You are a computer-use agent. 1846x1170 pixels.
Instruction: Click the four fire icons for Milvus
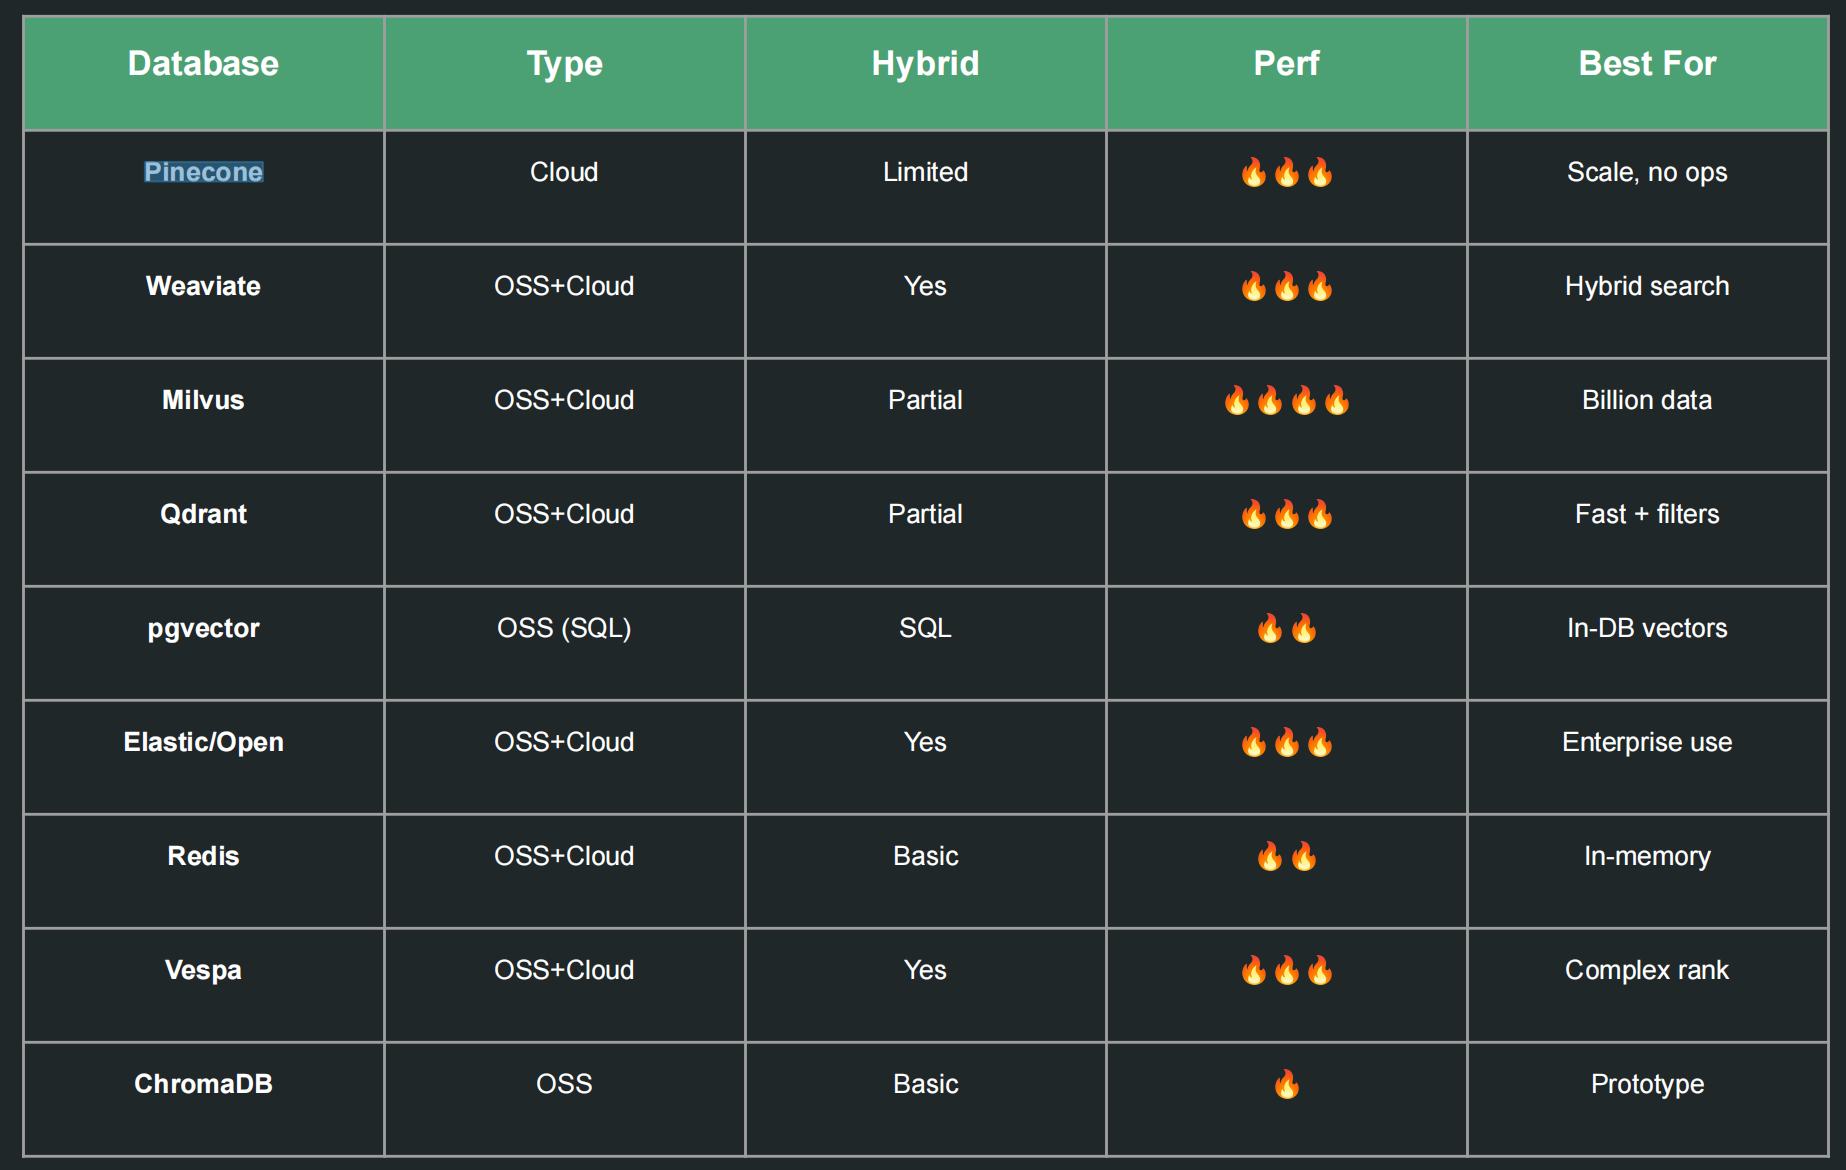[x=1286, y=400]
